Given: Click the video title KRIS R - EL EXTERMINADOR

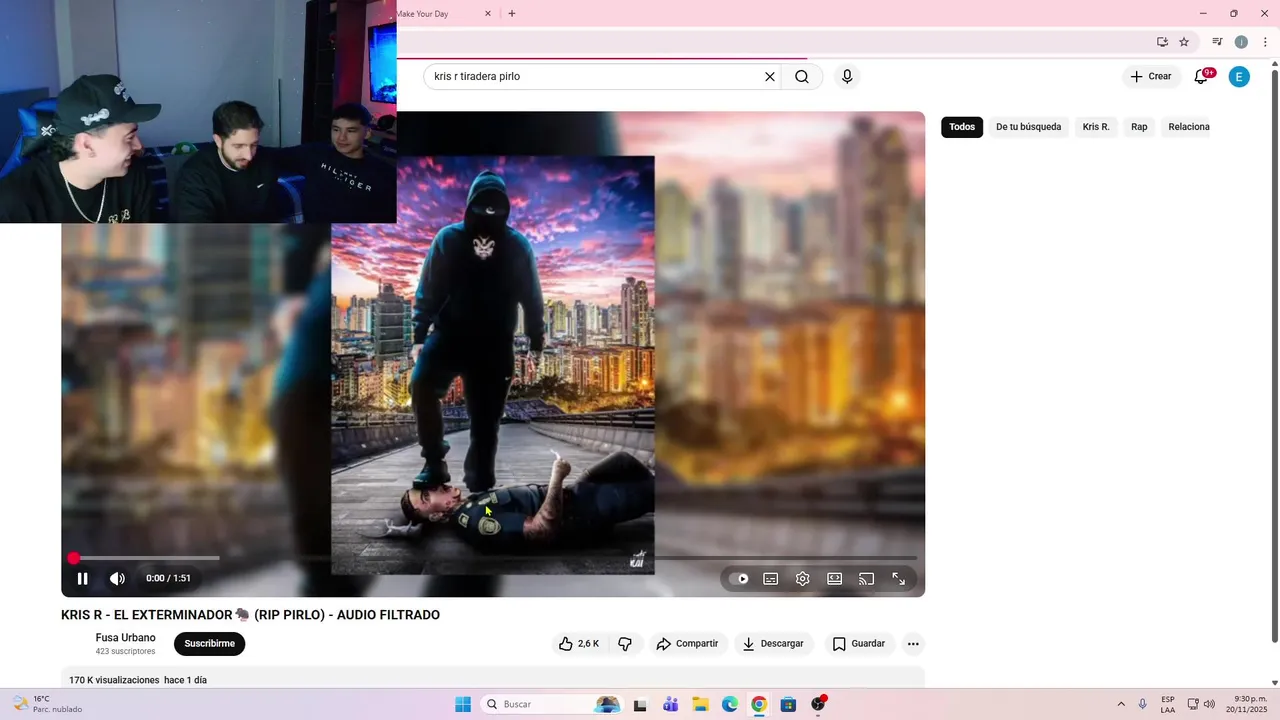Looking at the screenshot, I should pyautogui.click(x=250, y=615).
